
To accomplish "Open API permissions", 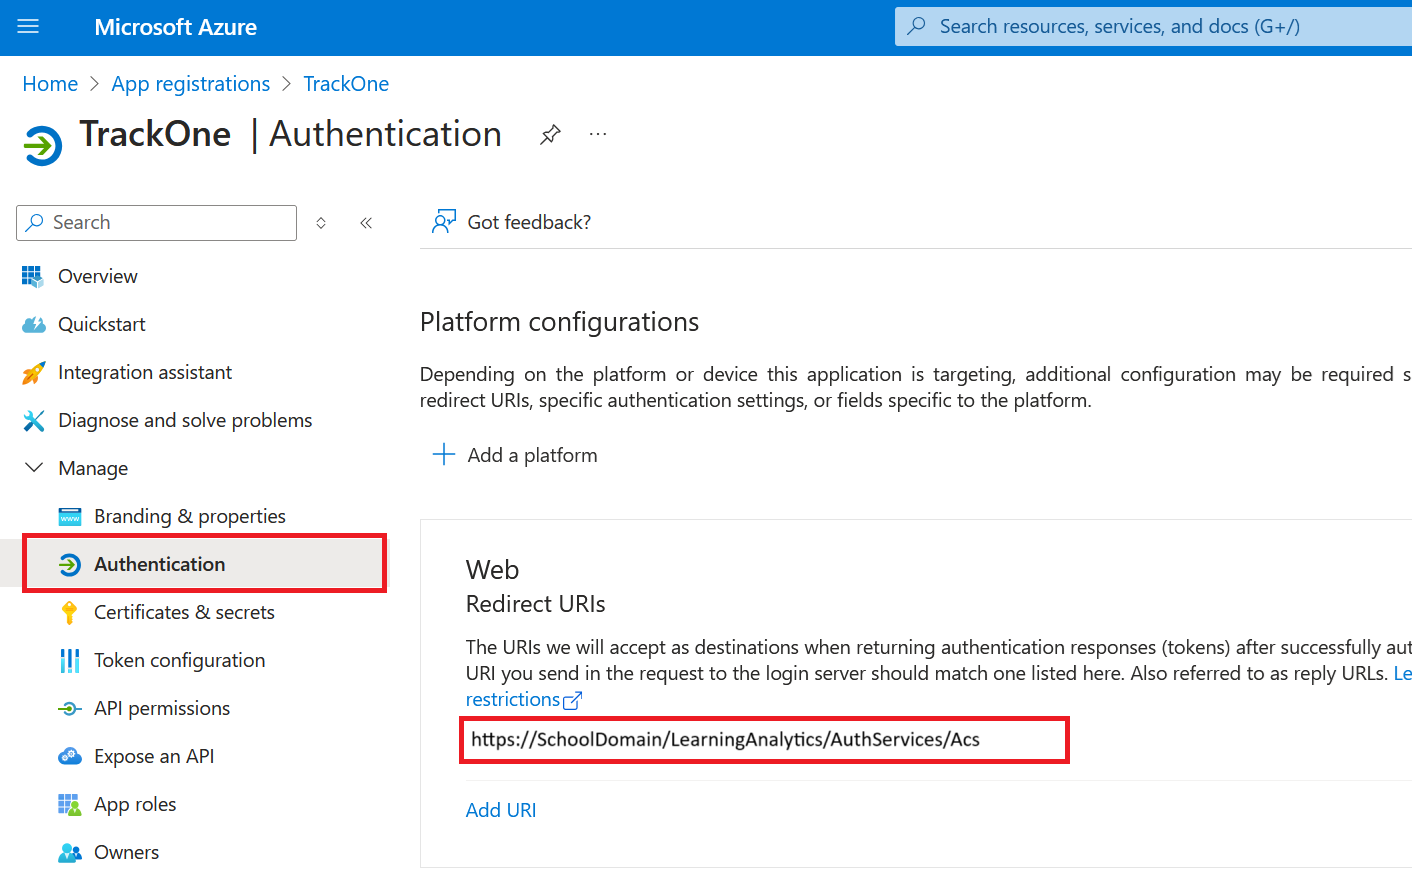I will (162, 708).
